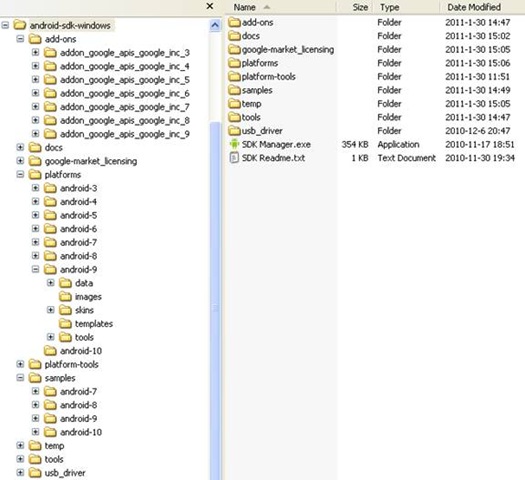Select the usb_driver folder icon in file list
Viewport: 525px width, 480px height.
point(235,130)
